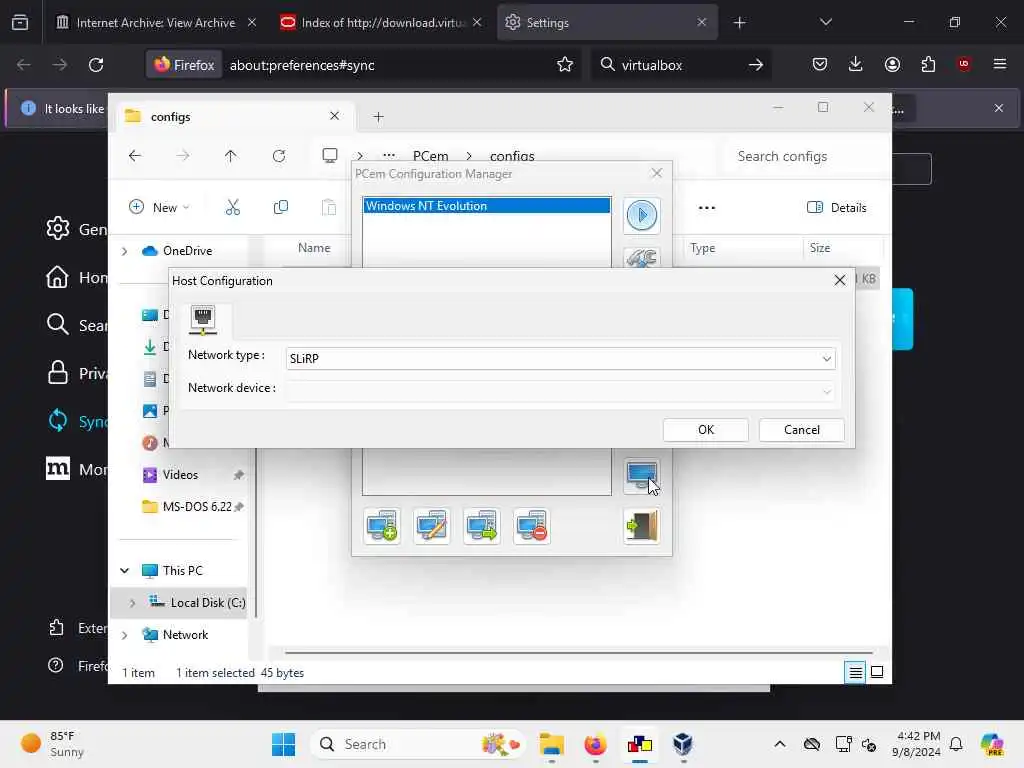Image resolution: width=1024 pixels, height=768 pixels.
Task: Open machine settings with the wrench icon
Action: (x=642, y=259)
